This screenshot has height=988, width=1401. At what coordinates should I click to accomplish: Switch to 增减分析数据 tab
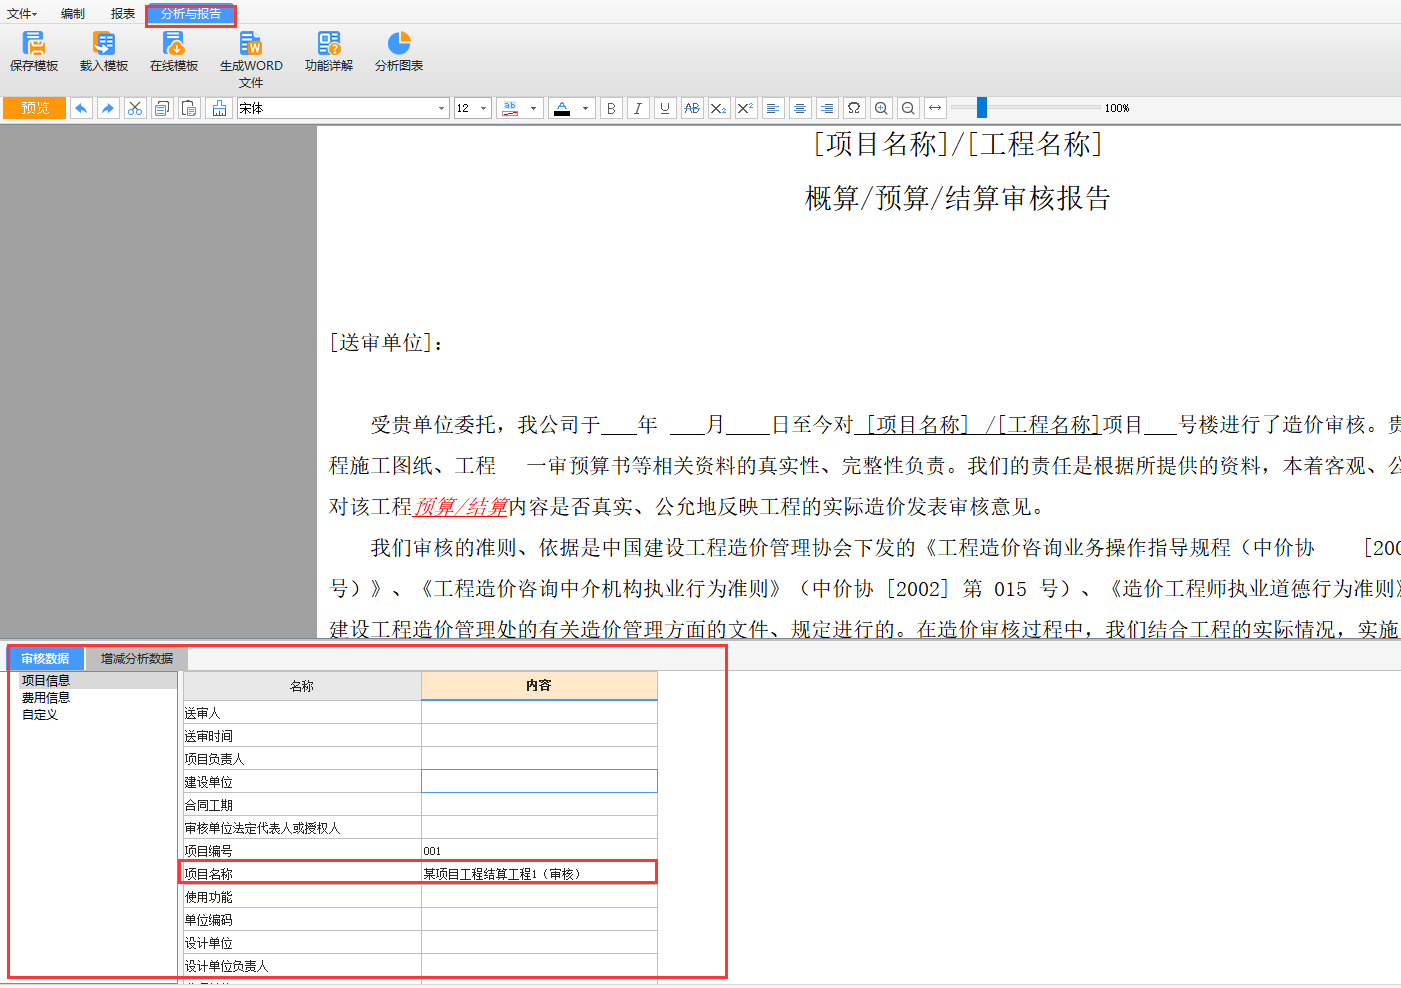click(x=137, y=659)
